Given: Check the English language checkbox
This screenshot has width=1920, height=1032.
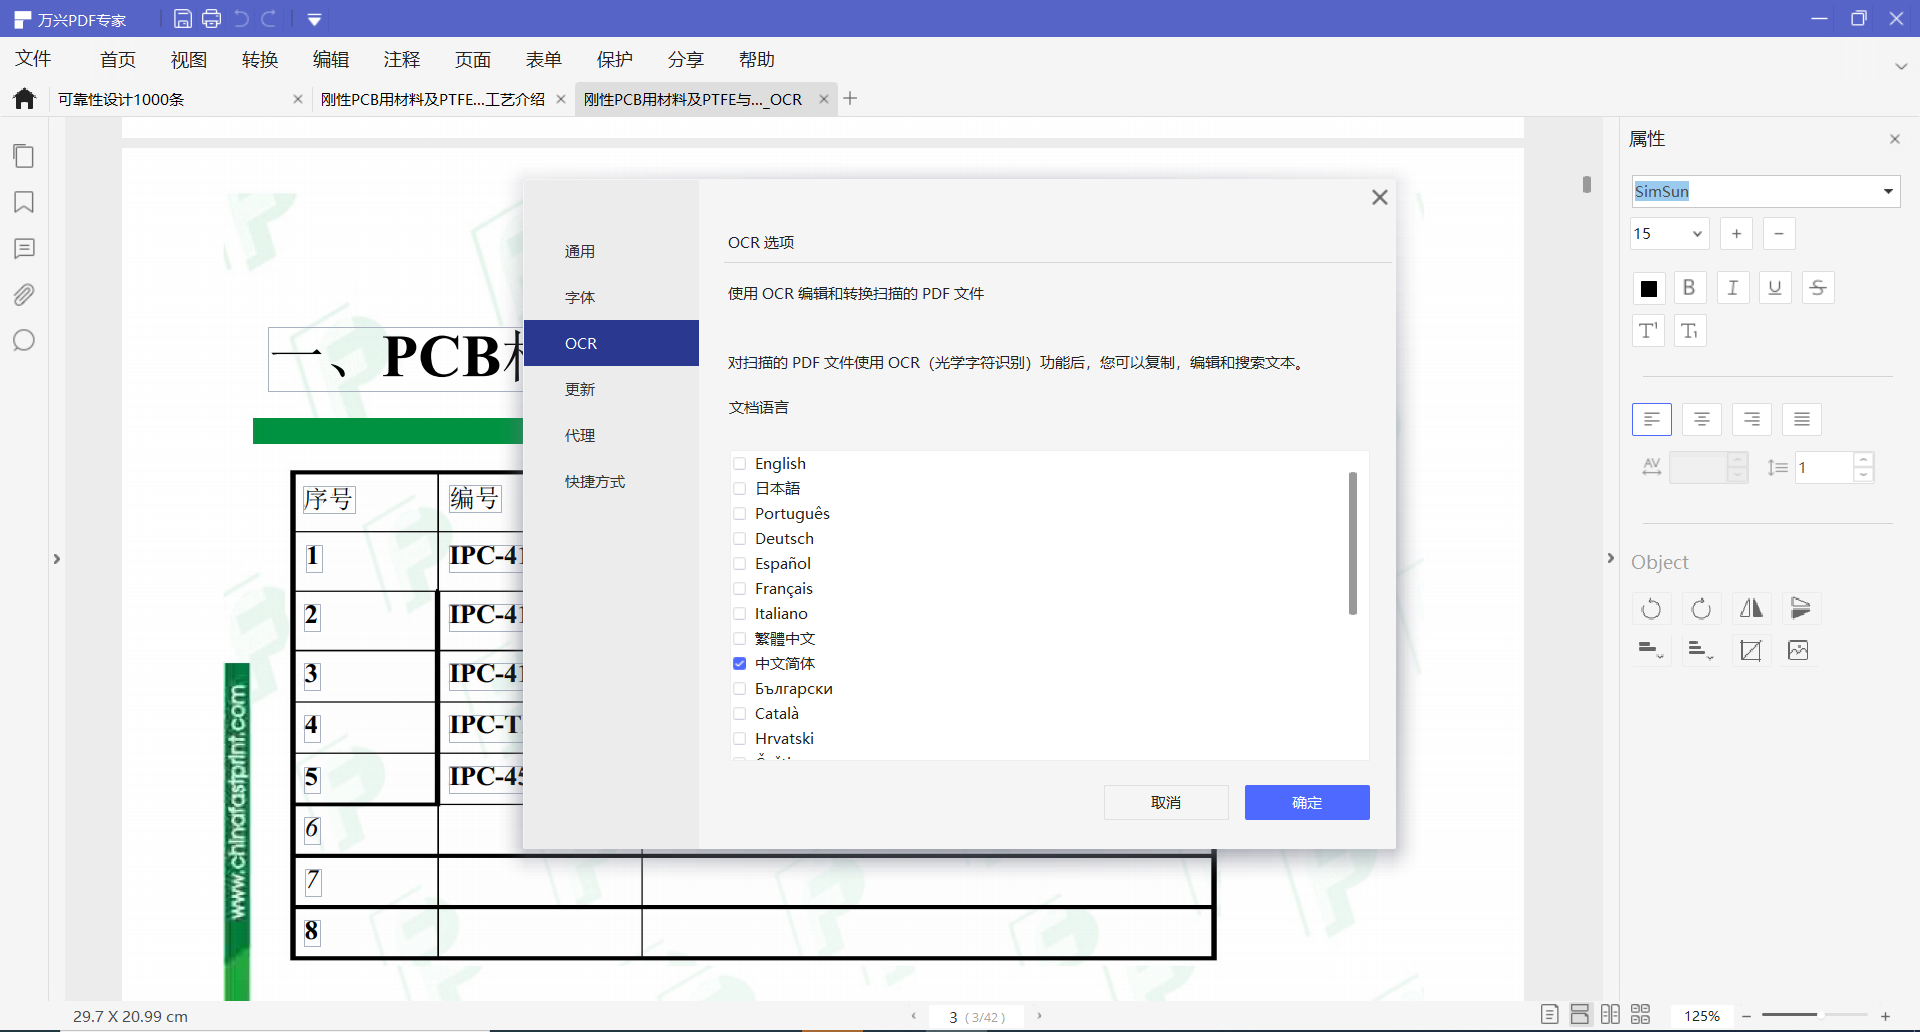Looking at the screenshot, I should [x=740, y=464].
